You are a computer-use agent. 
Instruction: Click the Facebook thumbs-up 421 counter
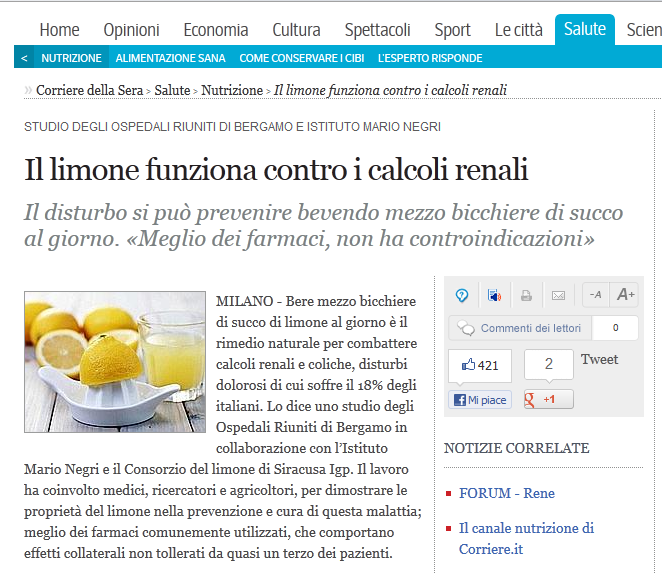pos(480,365)
